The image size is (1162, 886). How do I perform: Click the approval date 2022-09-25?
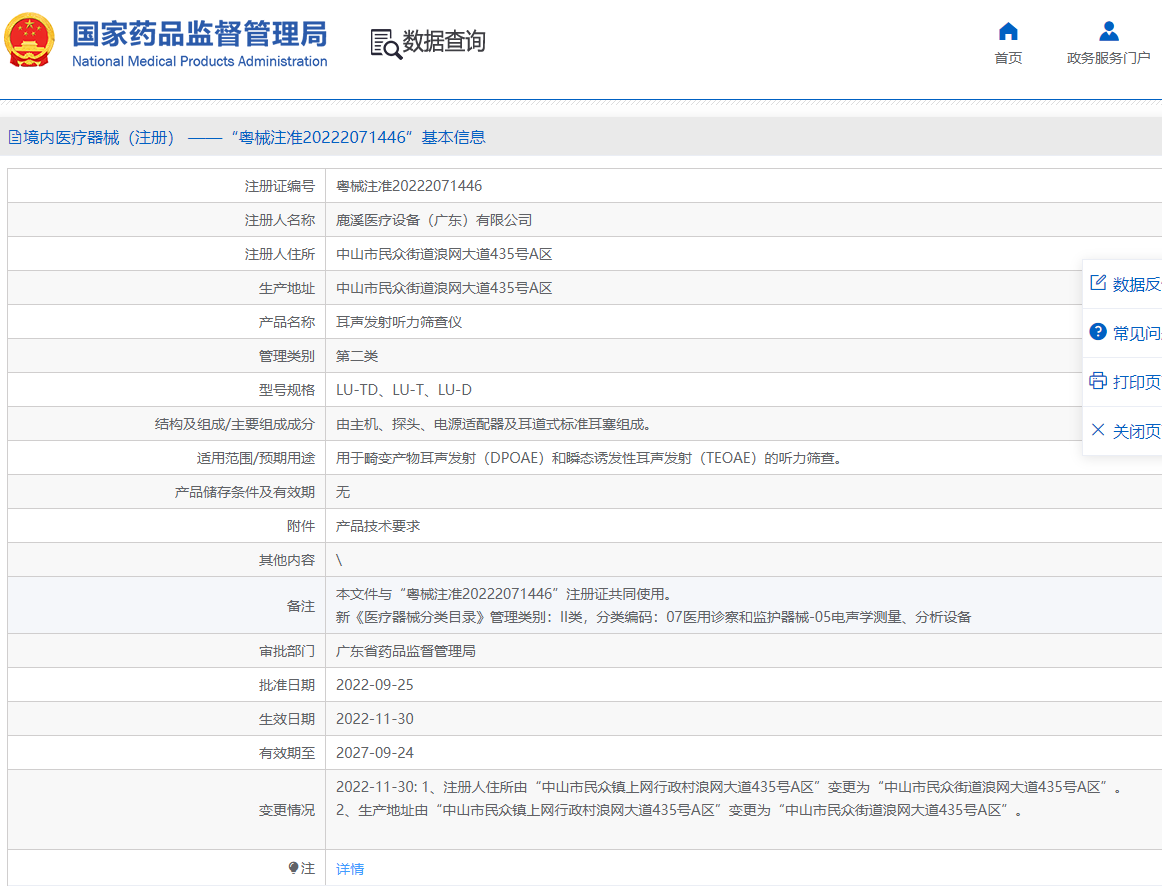[374, 685]
